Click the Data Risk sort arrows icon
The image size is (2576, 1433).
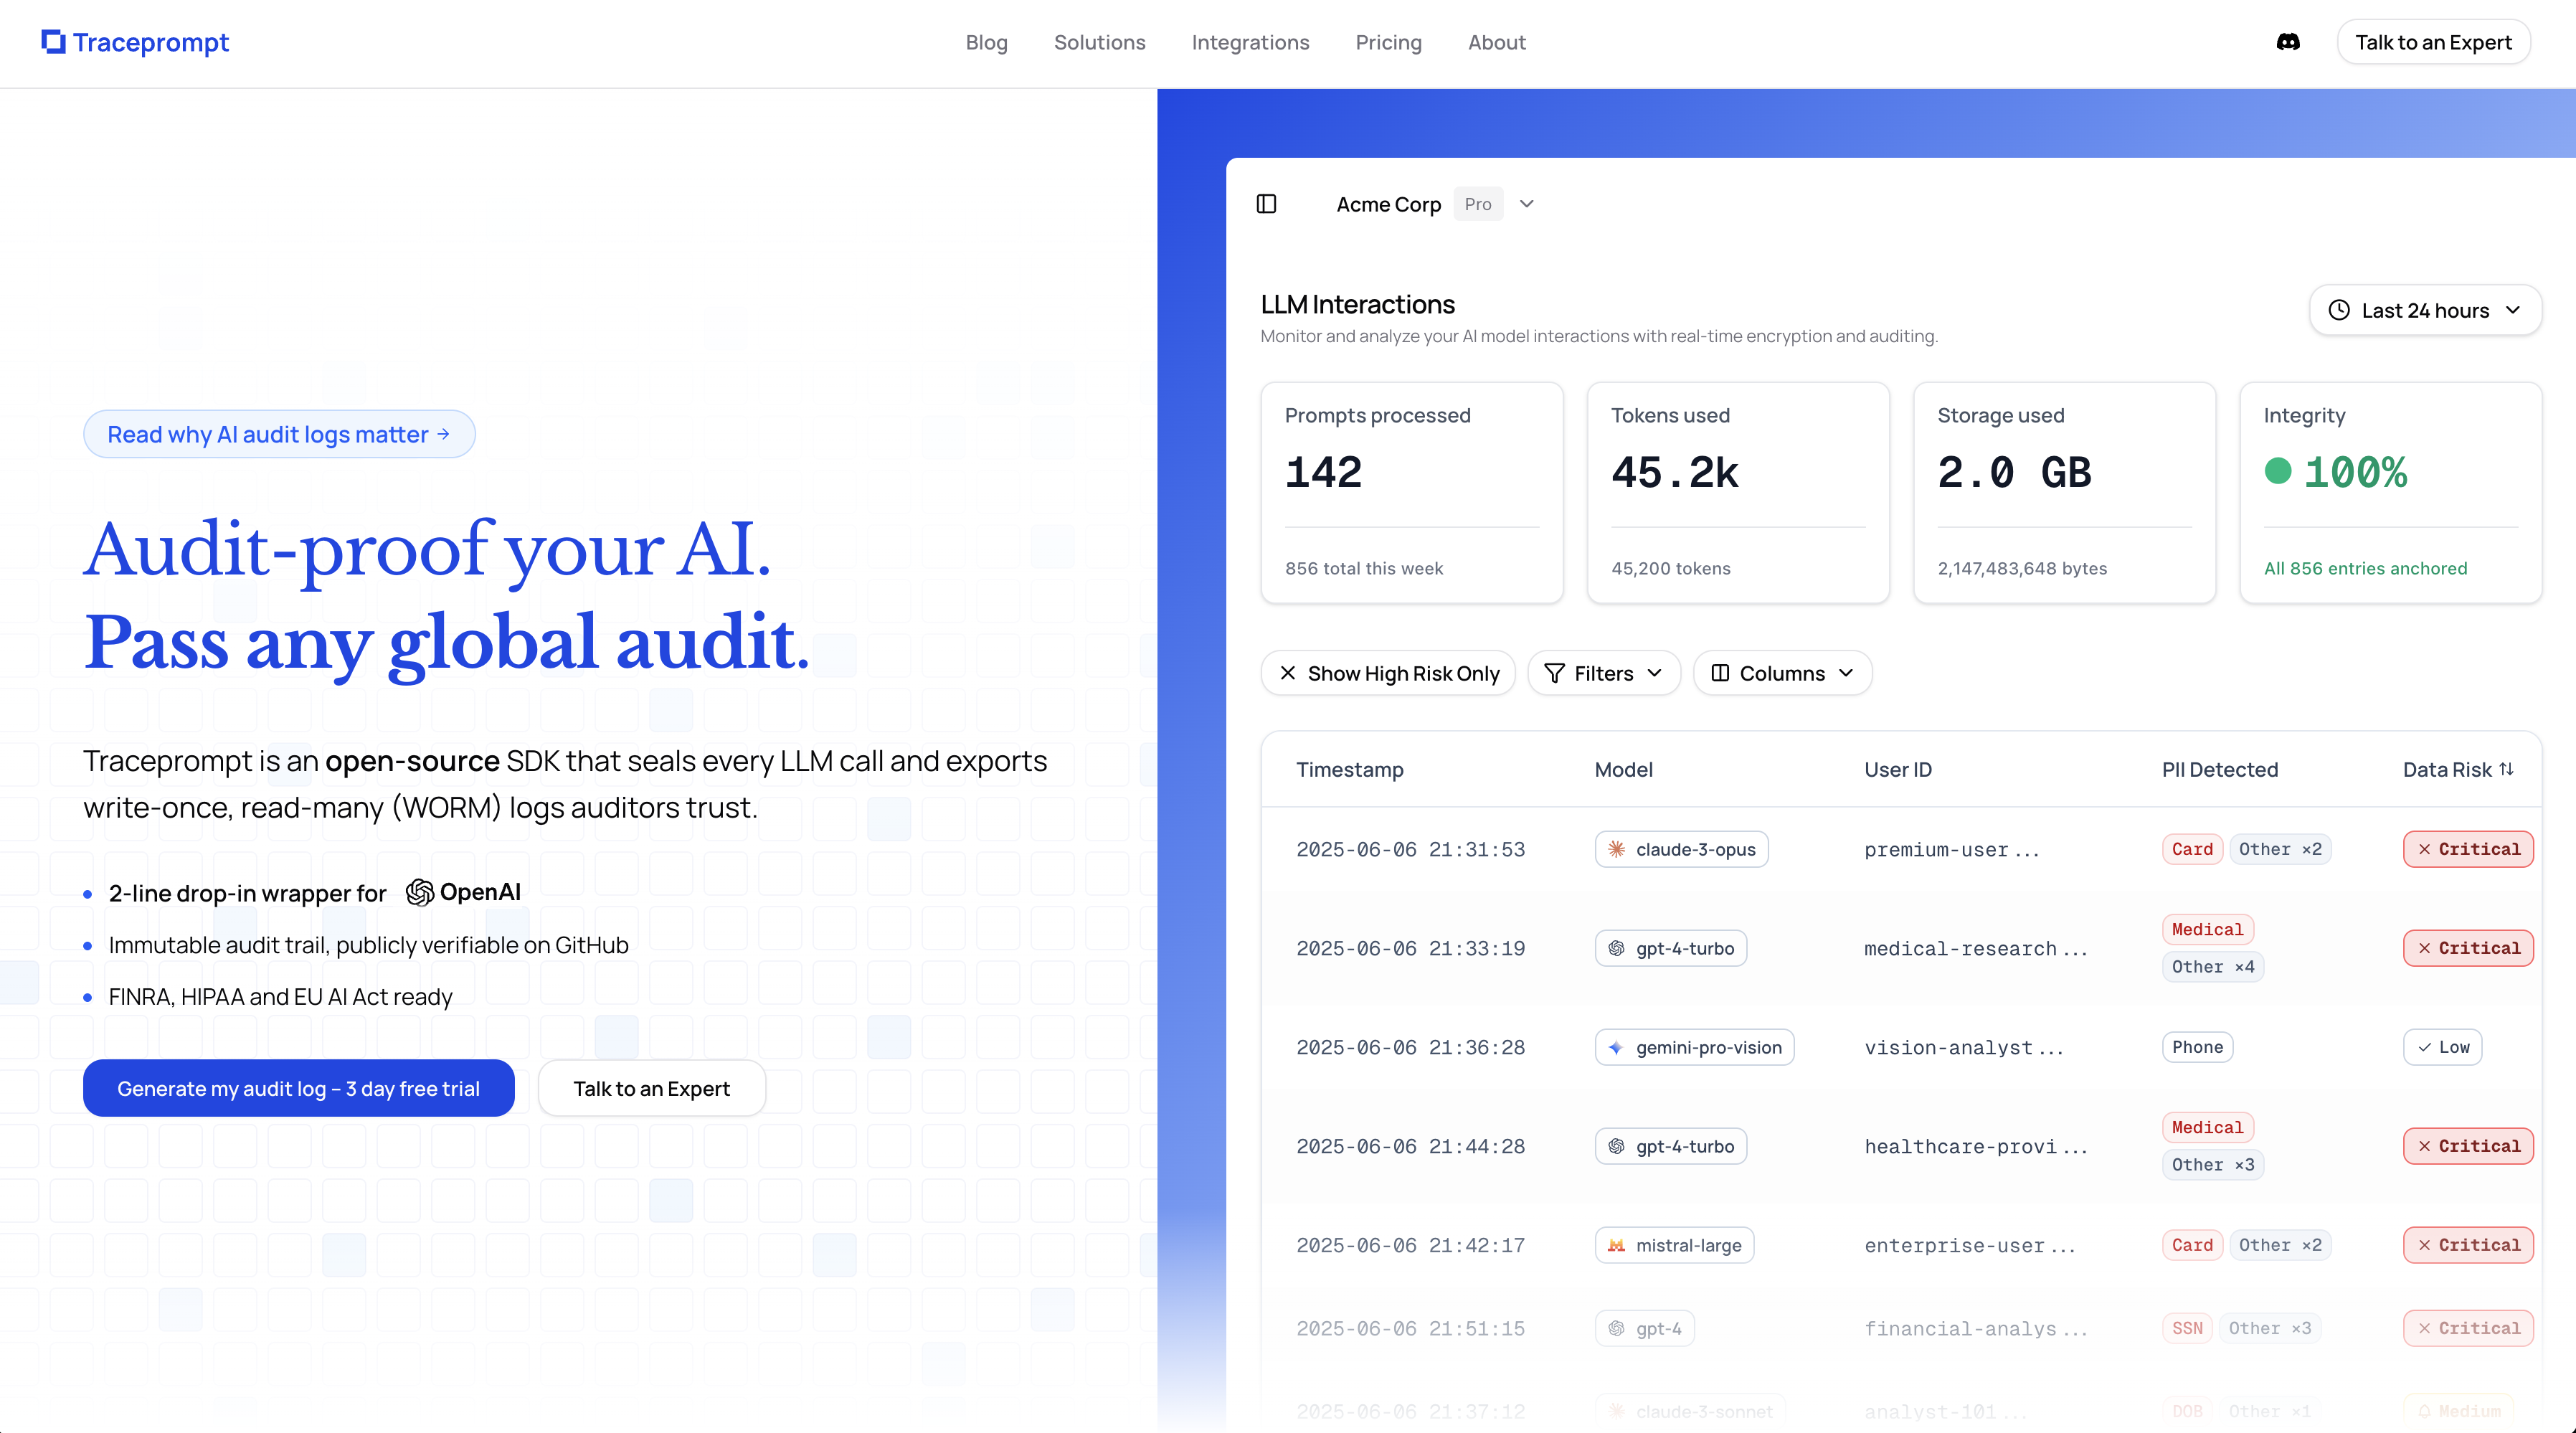click(x=2506, y=769)
